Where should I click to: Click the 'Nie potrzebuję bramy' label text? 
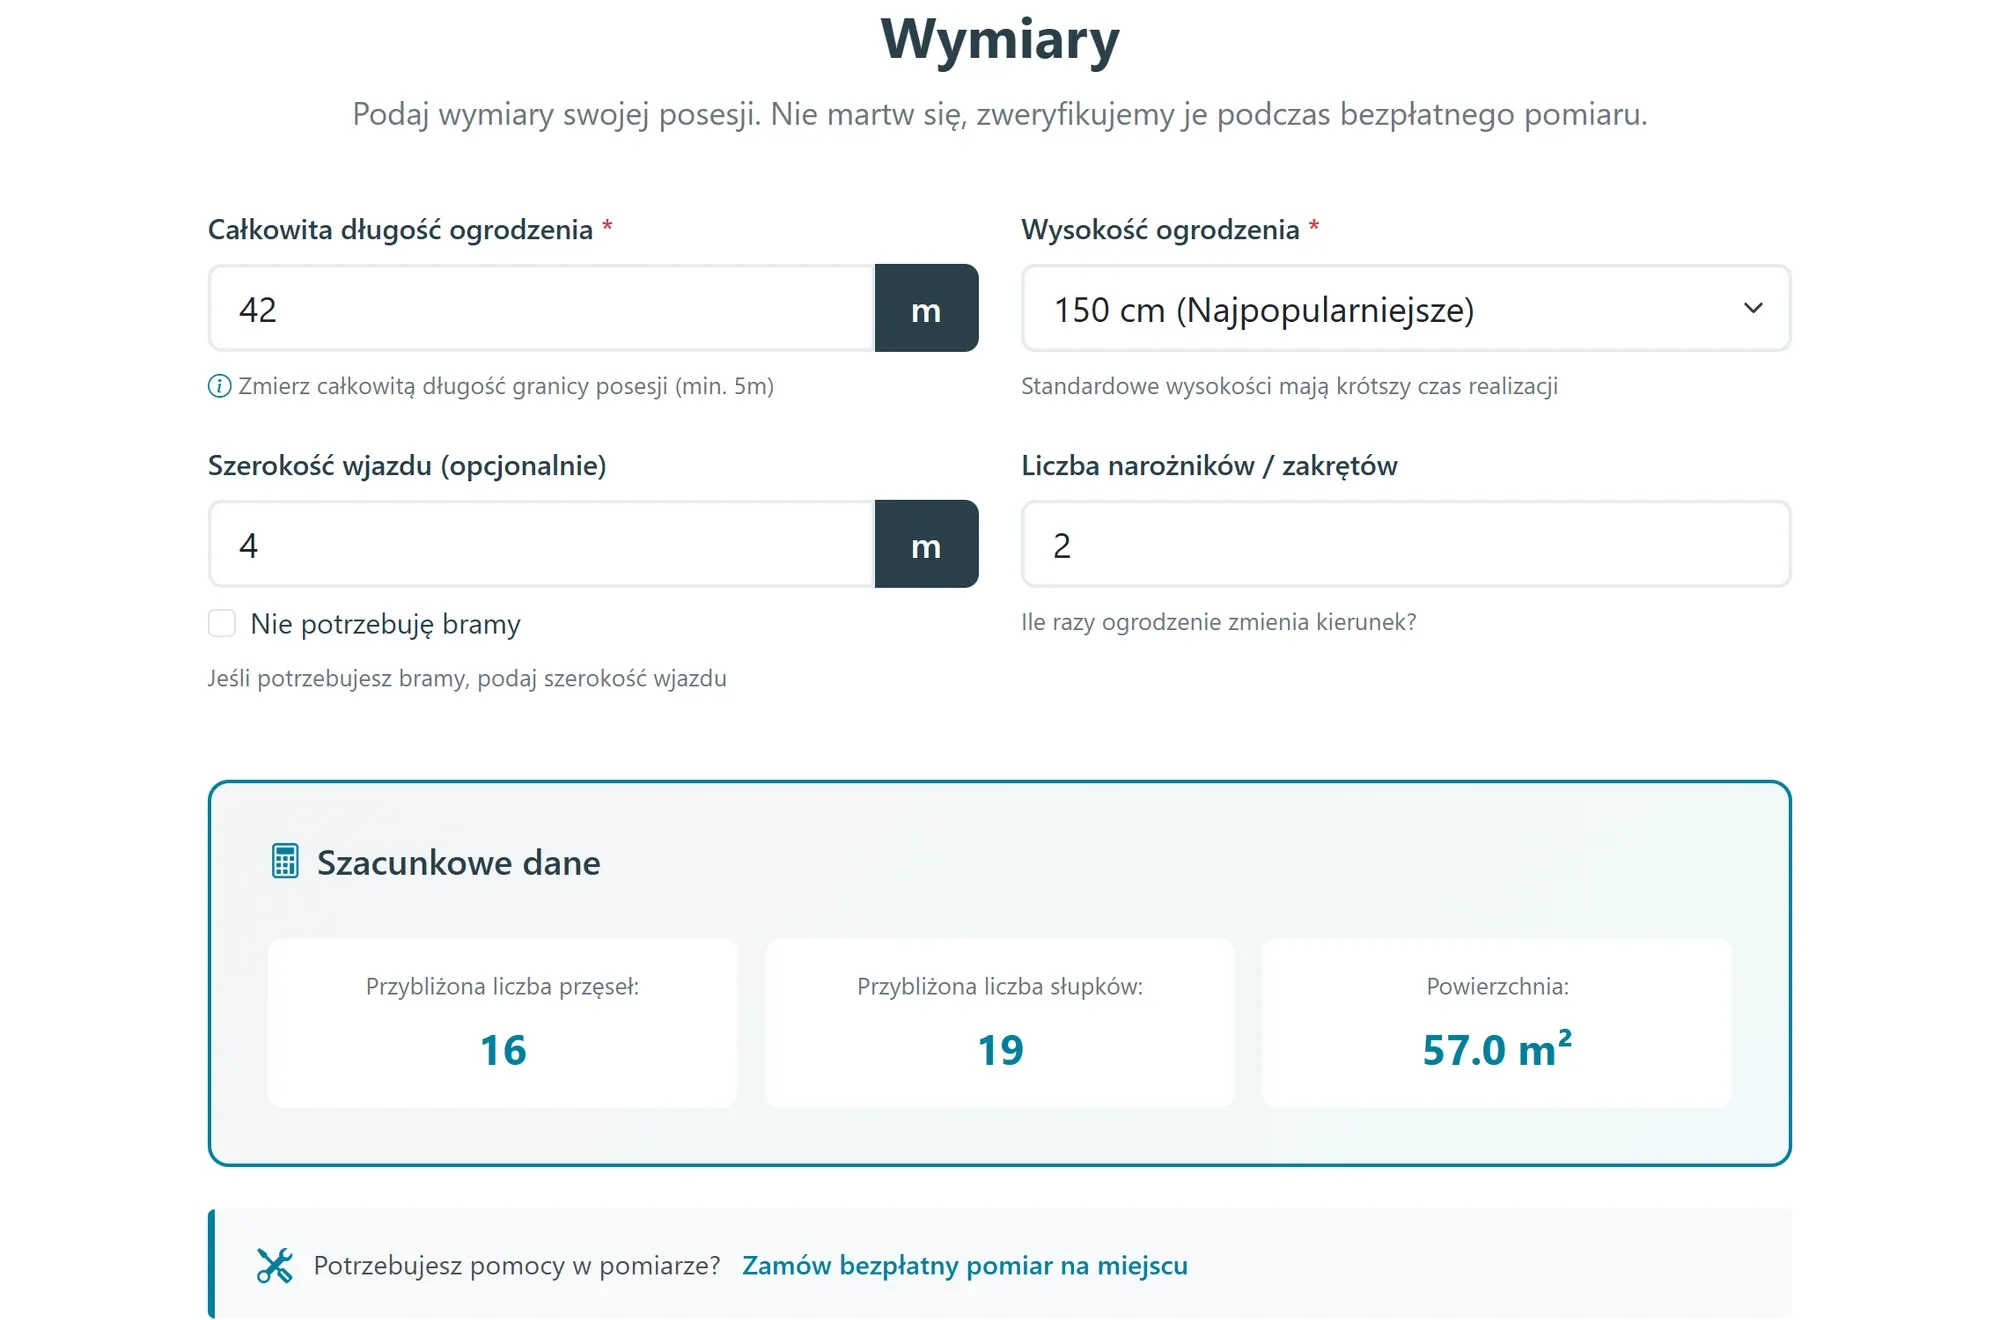pos(385,624)
